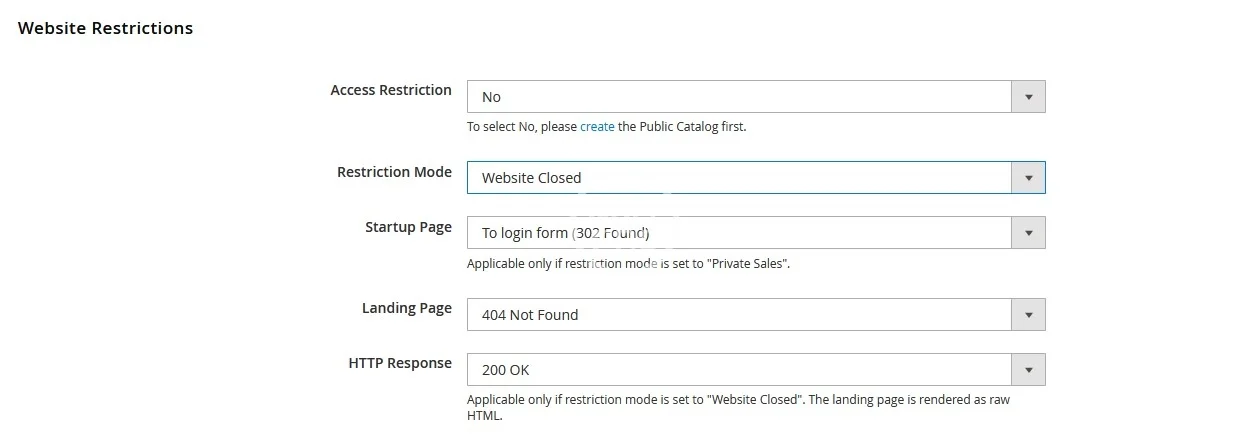Click the Landing Page field label
The height and width of the screenshot is (446, 1249).
(406, 308)
